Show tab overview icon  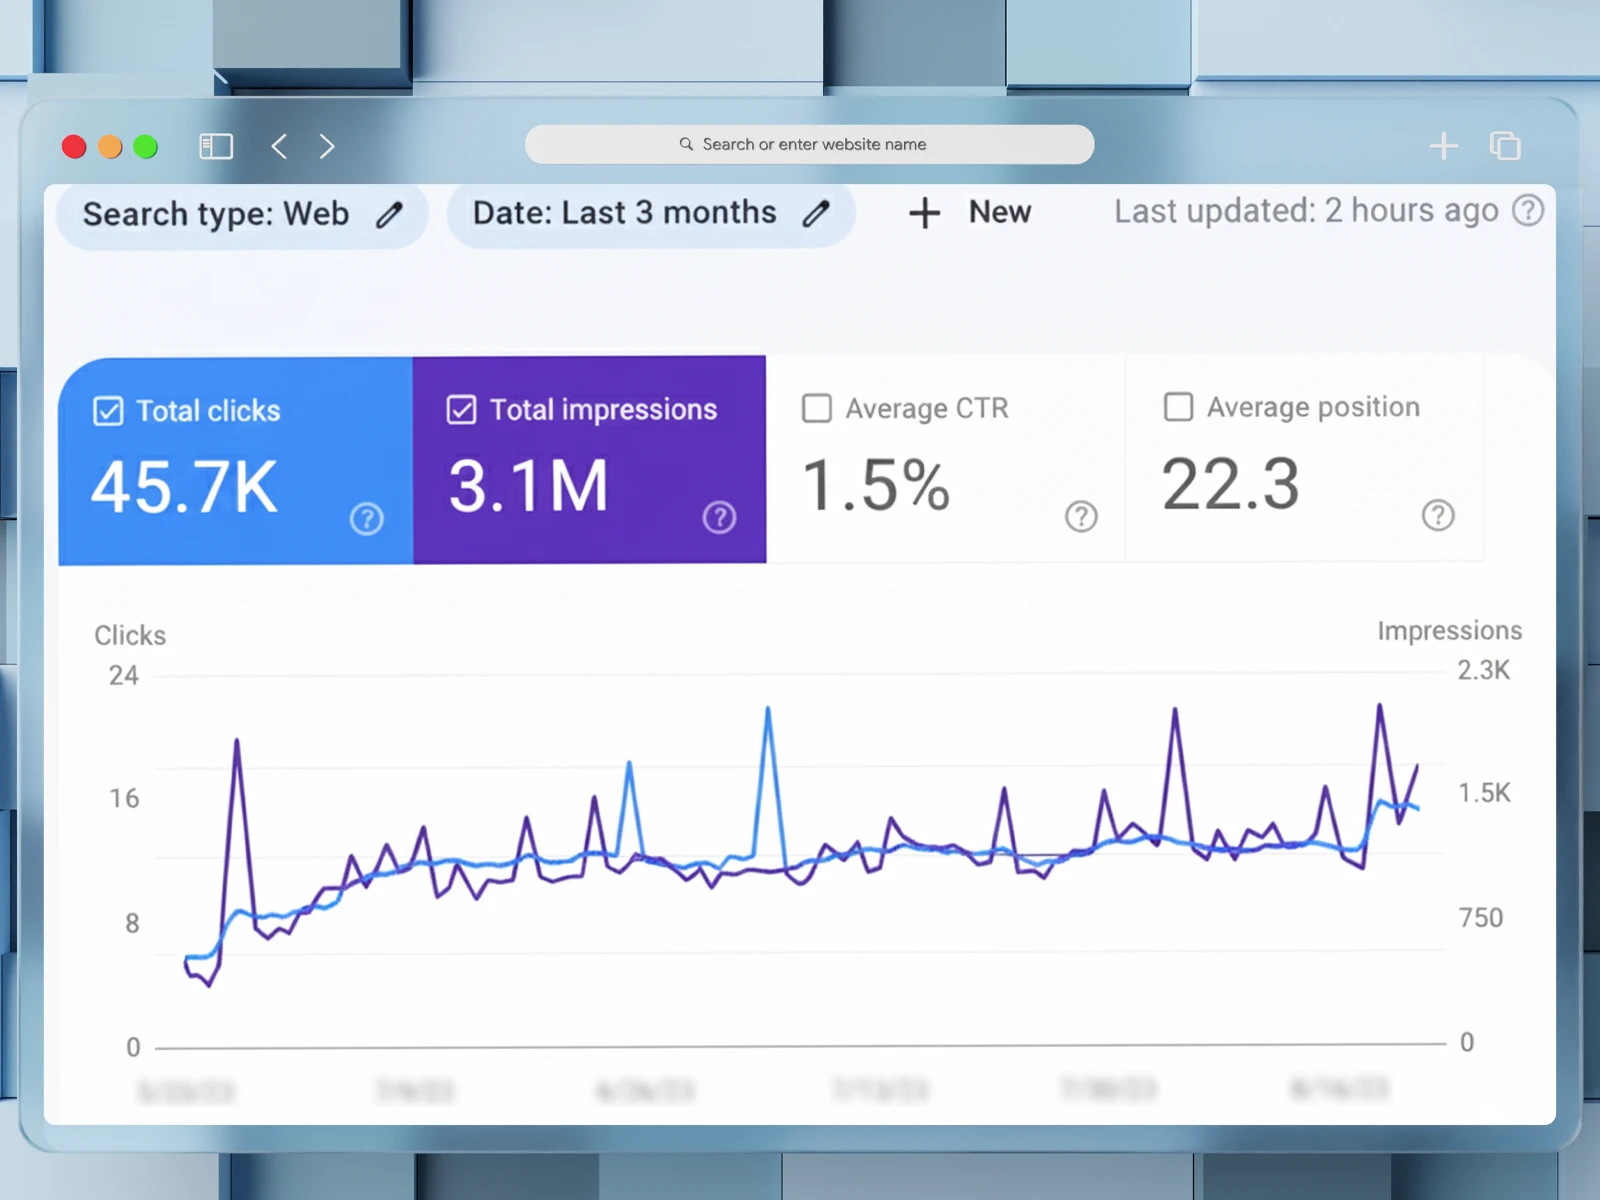tap(1505, 146)
